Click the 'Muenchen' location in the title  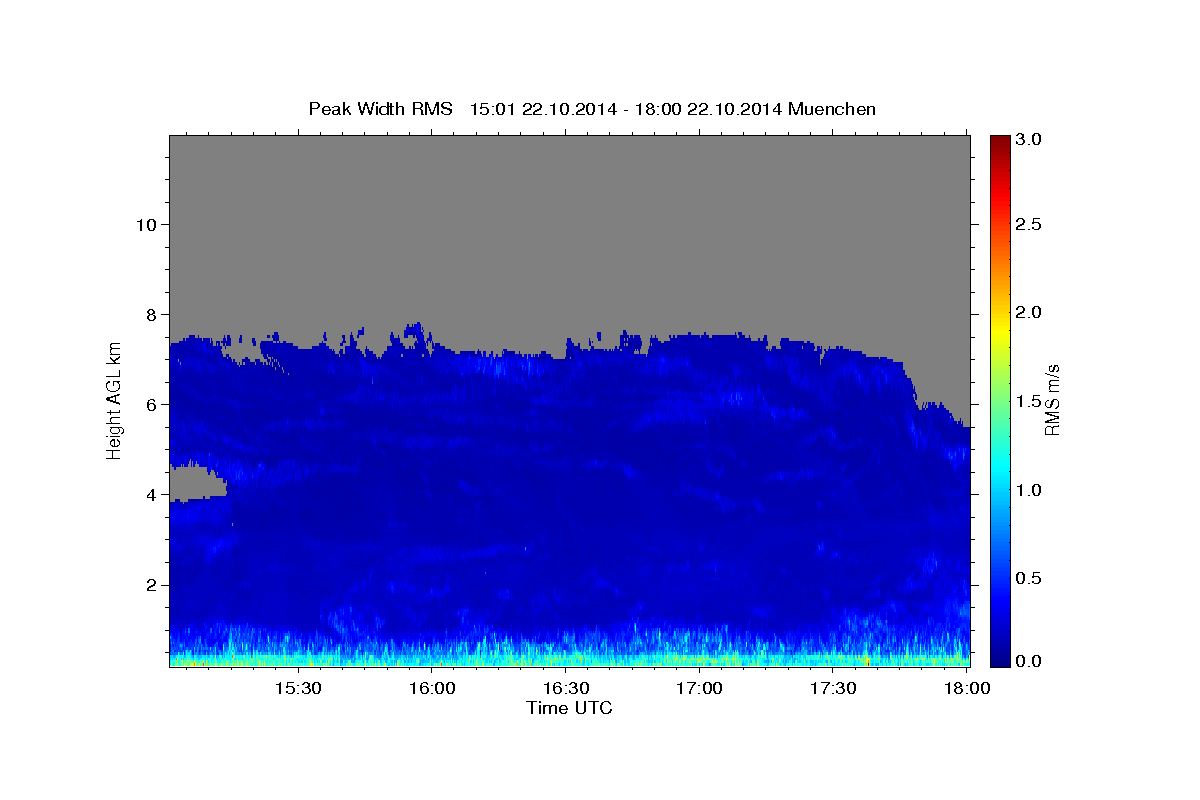click(832, 109)
